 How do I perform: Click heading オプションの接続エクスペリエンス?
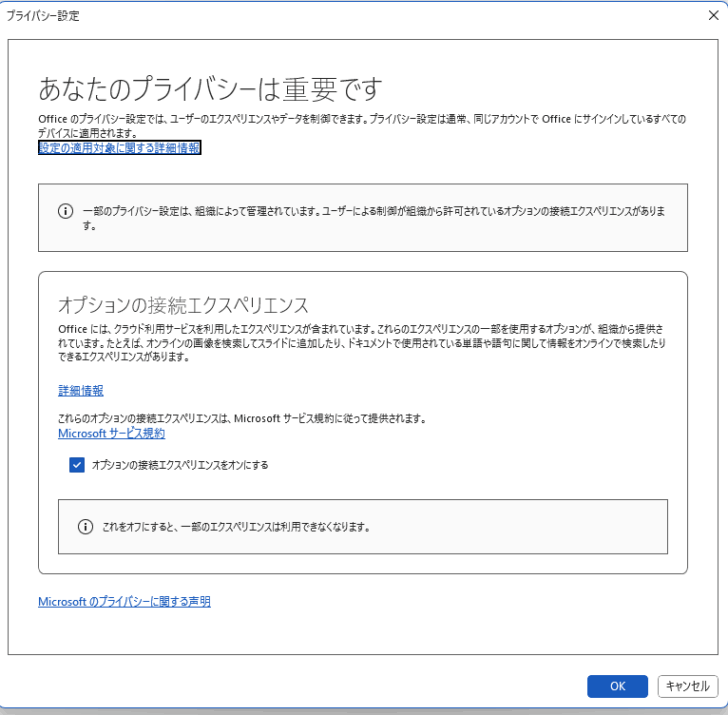[x=183, y=305]
